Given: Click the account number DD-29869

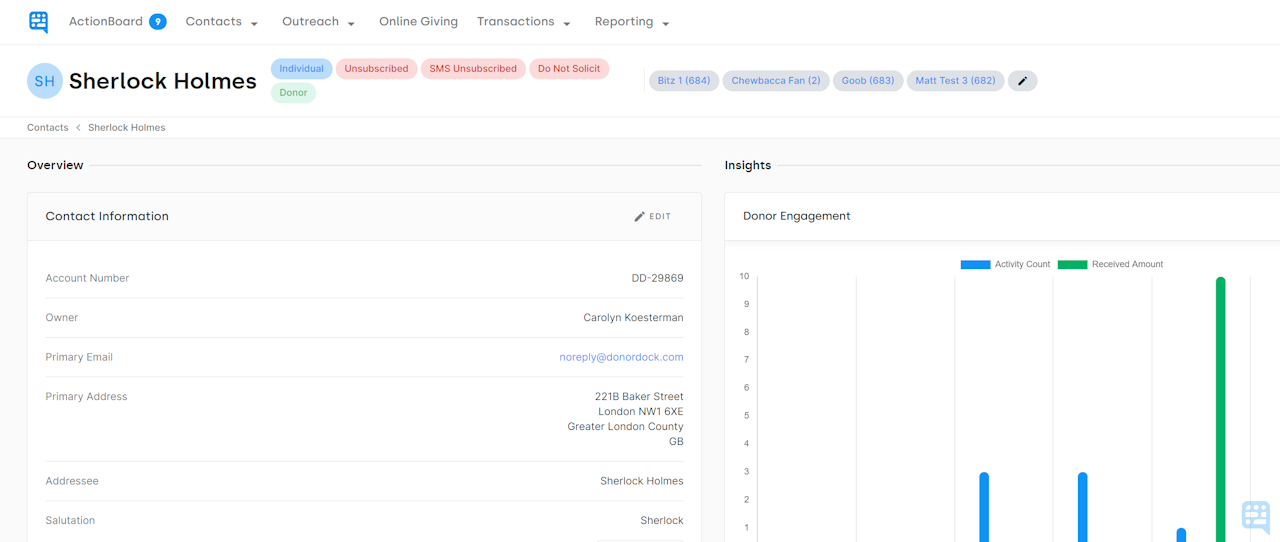Looking at the screenshot, I should tap(658, 278).
